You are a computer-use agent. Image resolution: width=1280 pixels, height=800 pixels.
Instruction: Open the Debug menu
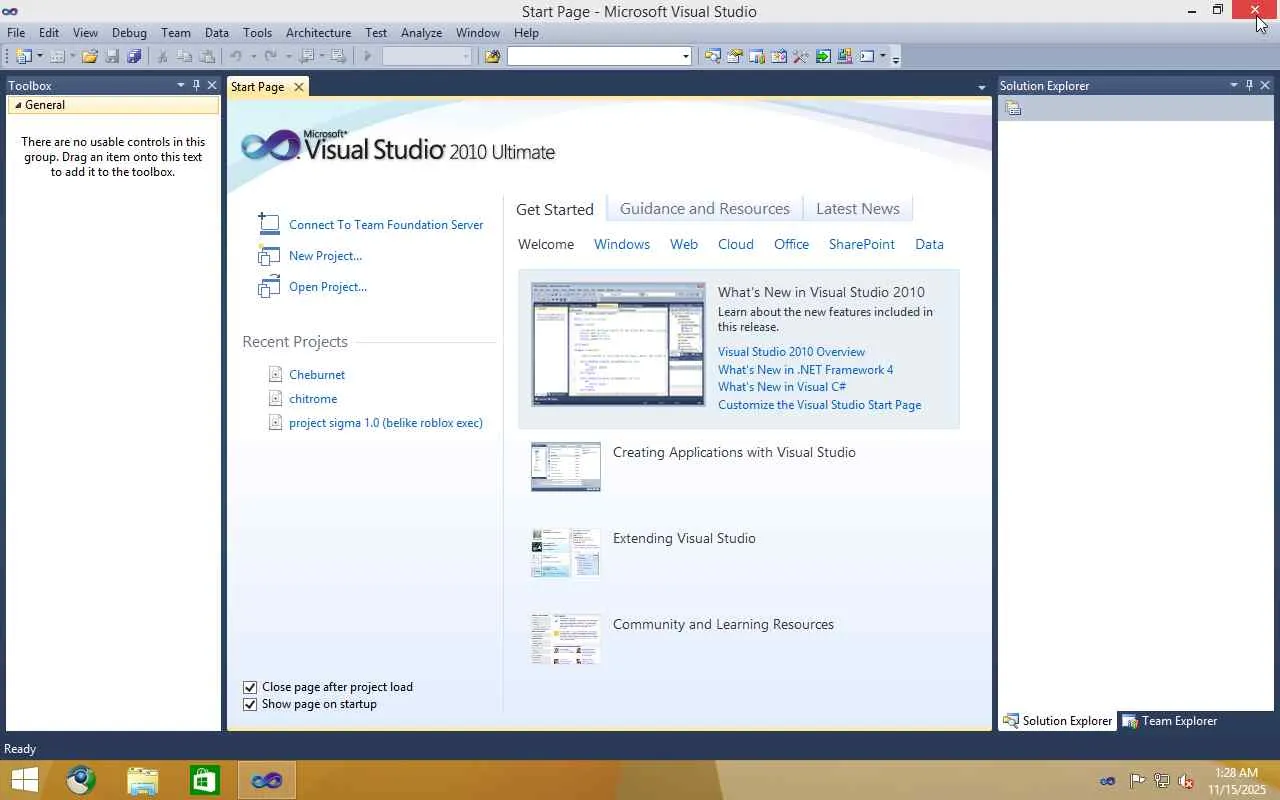point(129,33)
